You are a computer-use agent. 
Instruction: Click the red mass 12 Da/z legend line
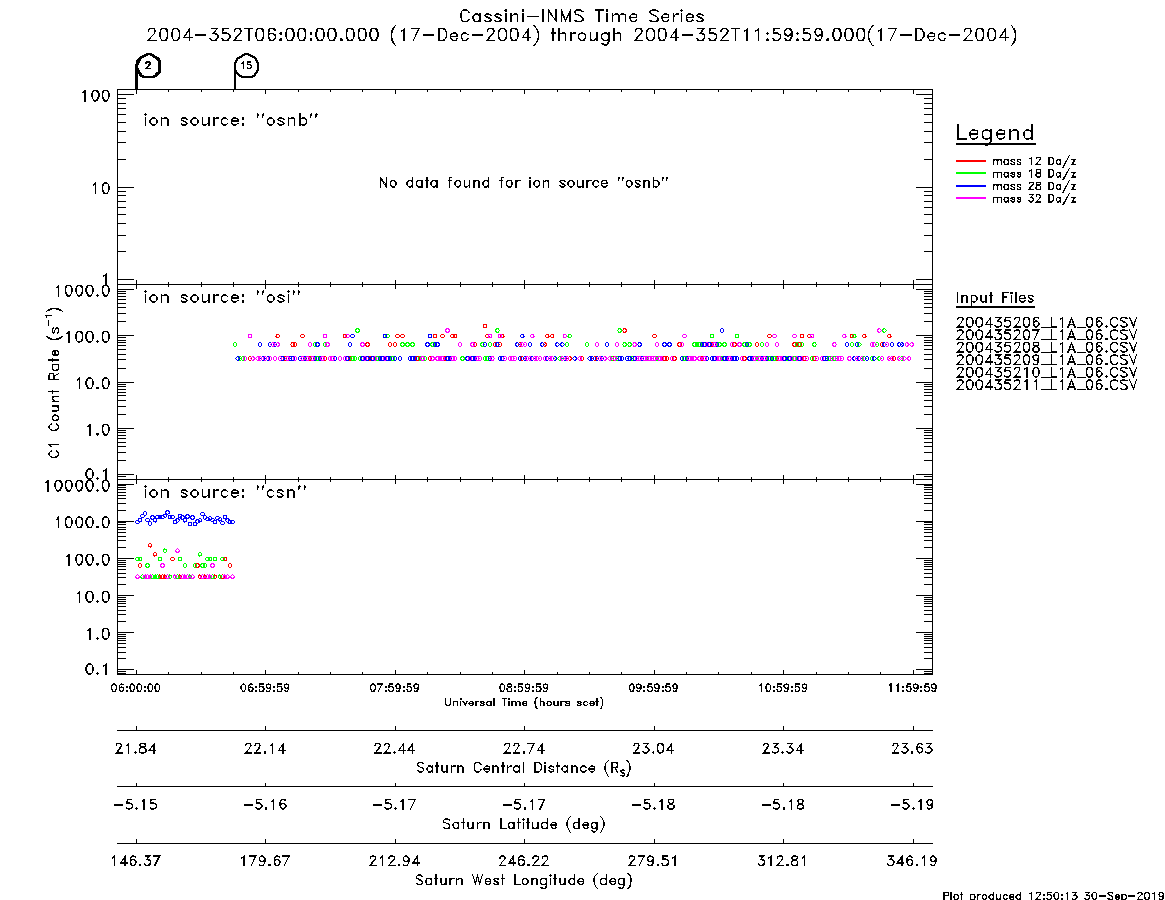(x=970, y=161)
